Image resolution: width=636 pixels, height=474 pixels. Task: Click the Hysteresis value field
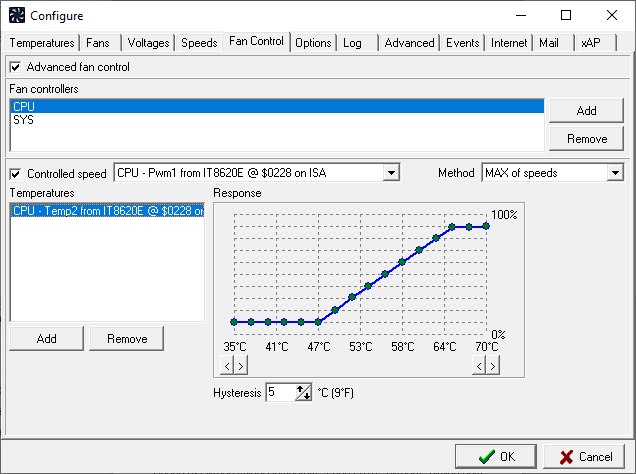[281, 392]
